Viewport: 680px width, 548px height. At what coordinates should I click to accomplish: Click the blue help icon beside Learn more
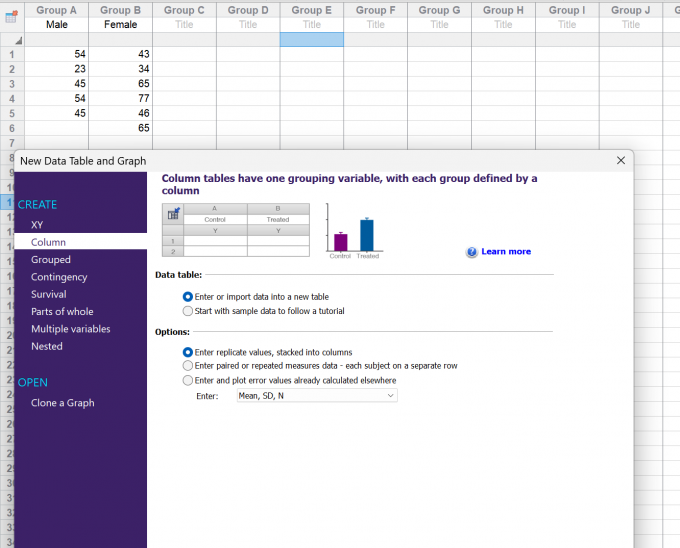[472, 252]
